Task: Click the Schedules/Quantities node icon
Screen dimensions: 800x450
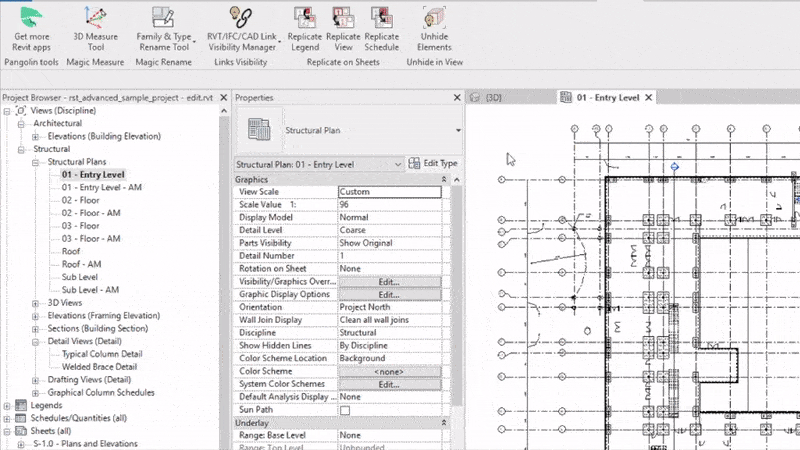Action: (21, 418)
